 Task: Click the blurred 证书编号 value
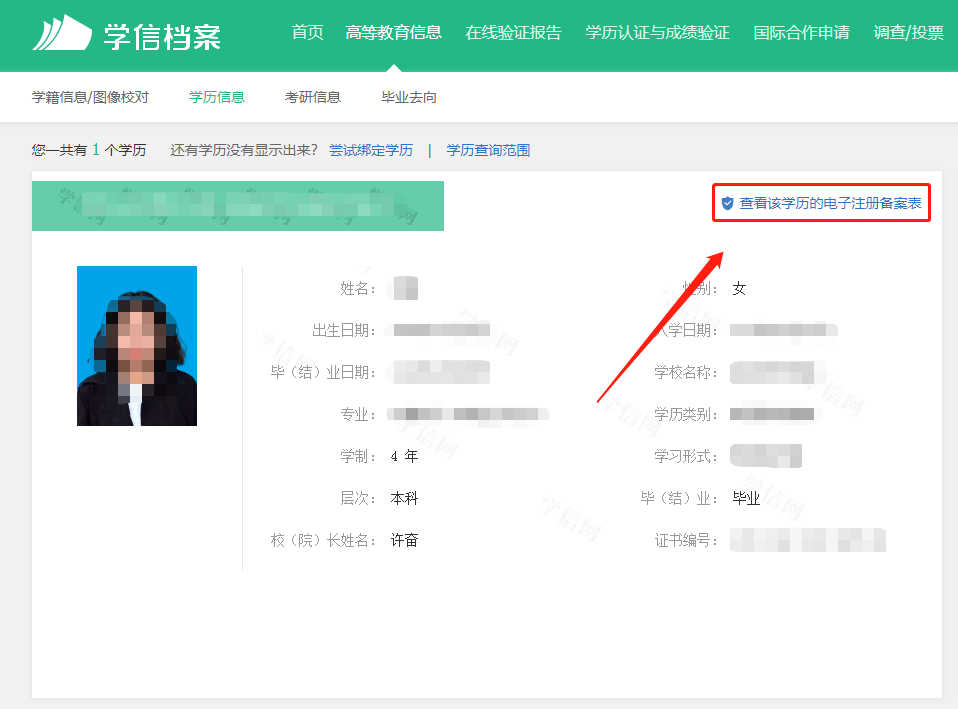[807, 540]
